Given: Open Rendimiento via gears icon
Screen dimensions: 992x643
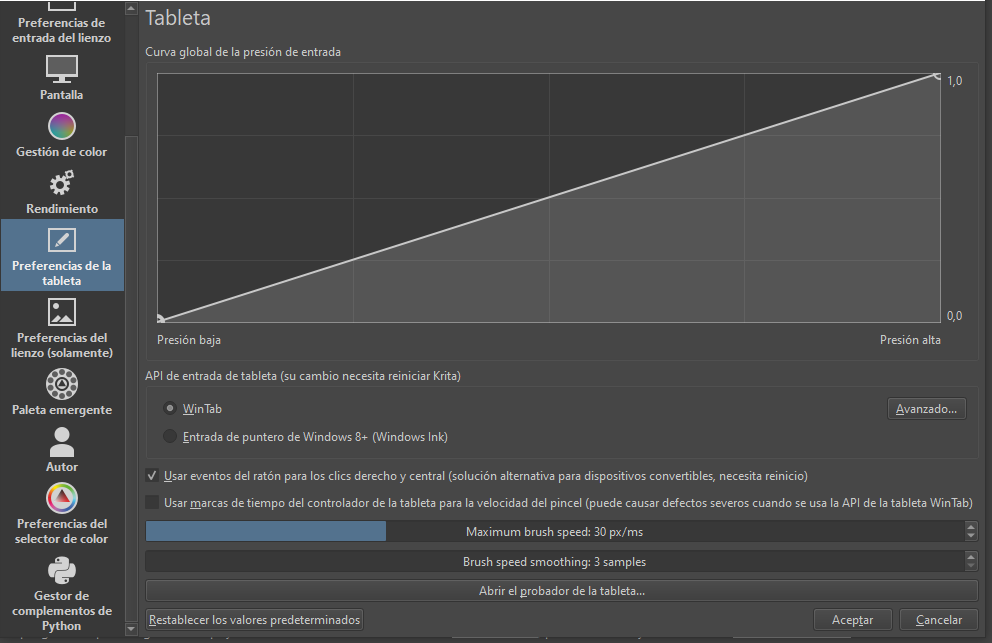Looking at the screenshot, I should [x=61, y=183].
